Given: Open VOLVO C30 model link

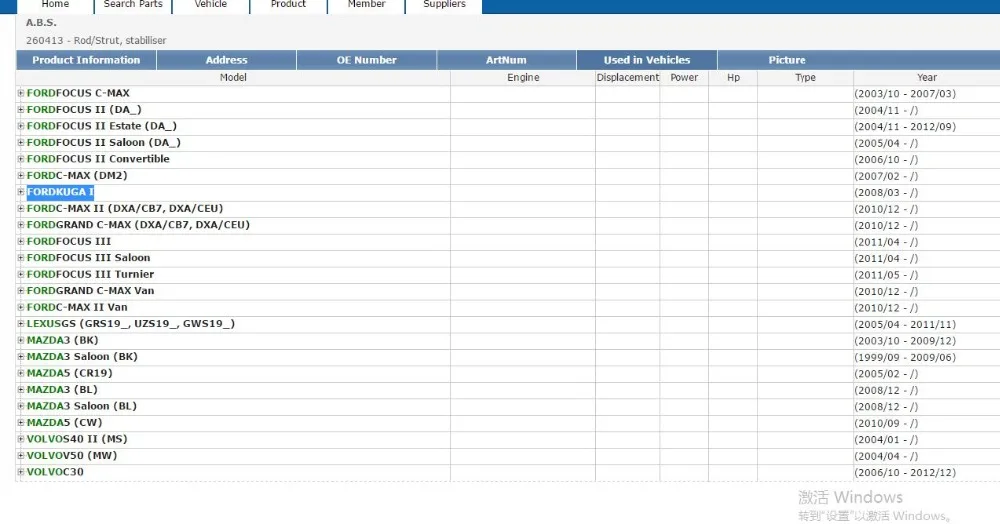Looking at the screenshot, I should click(x=55, y=472).
